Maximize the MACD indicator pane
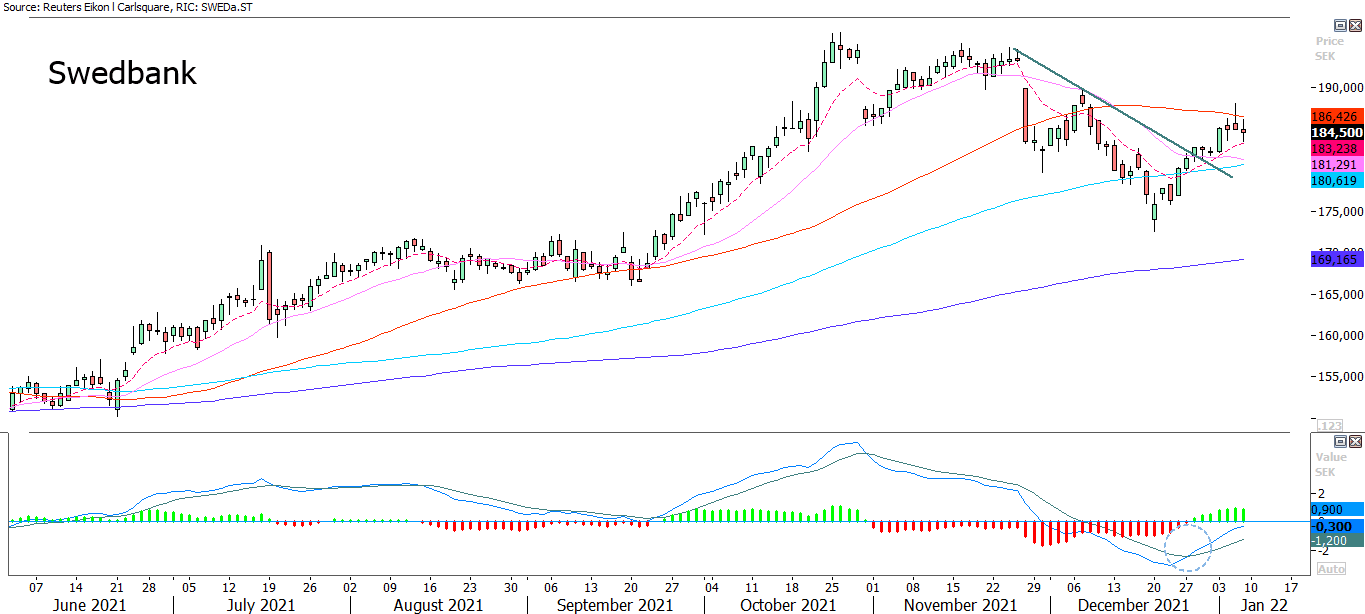Screen dimensions: 1365x614 1341,441
